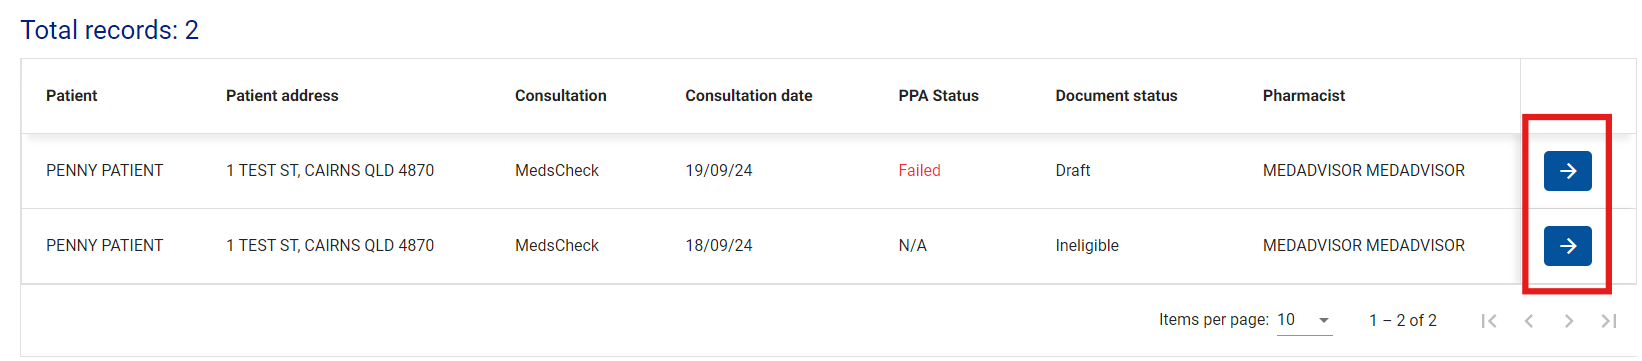Go to next page chevron

coord(1569,321)
